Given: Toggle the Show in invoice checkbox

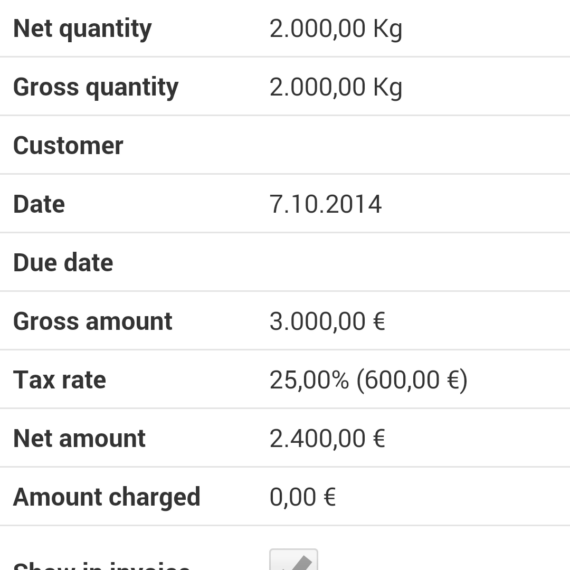Looking at the screenshot, I should pos(294,559).
